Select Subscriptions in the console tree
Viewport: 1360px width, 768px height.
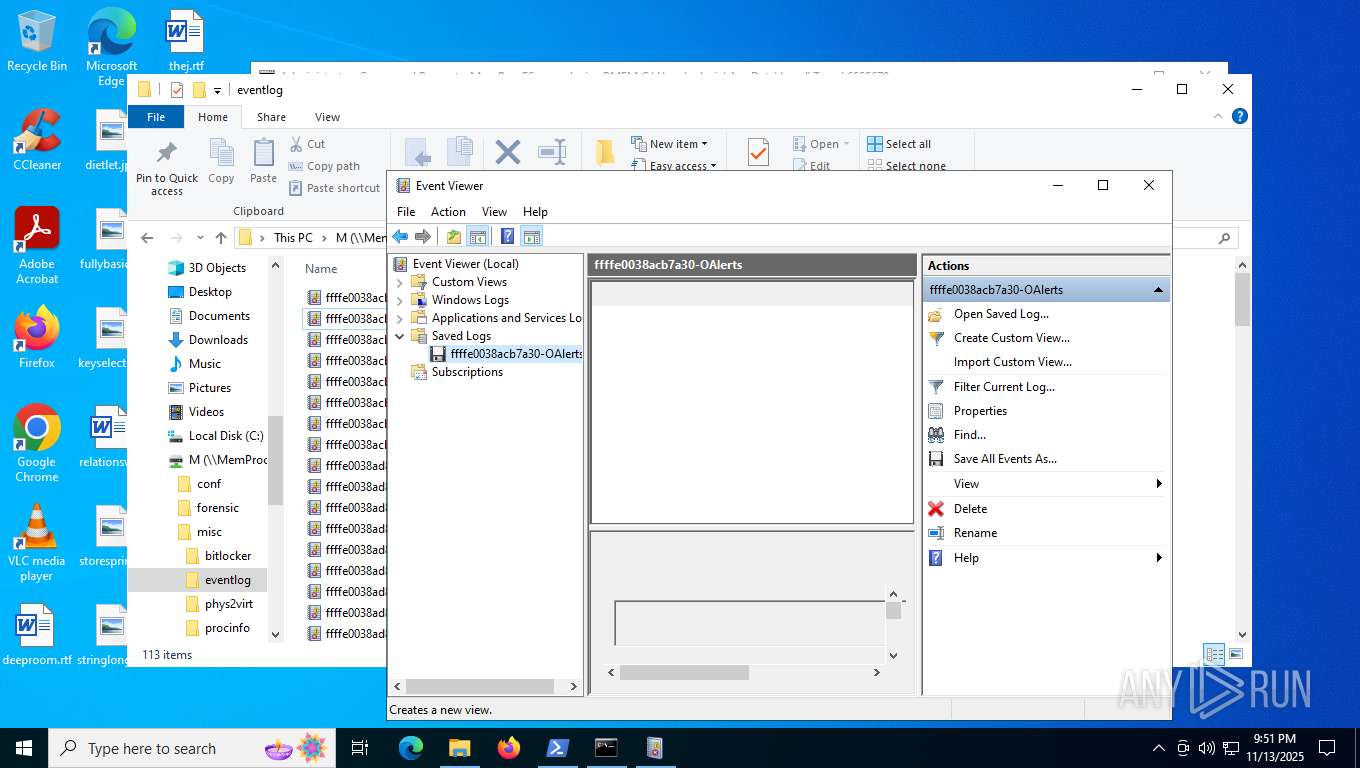coord(467,372)
